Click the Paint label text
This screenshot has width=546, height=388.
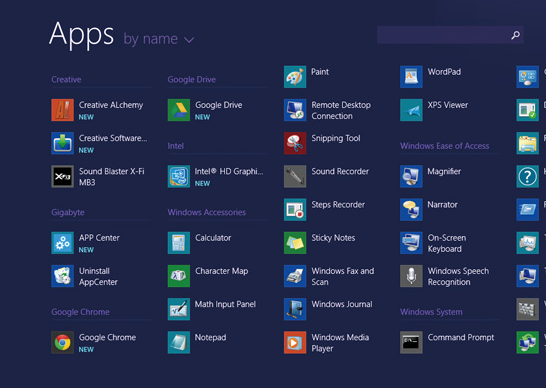tap(320, 72)
